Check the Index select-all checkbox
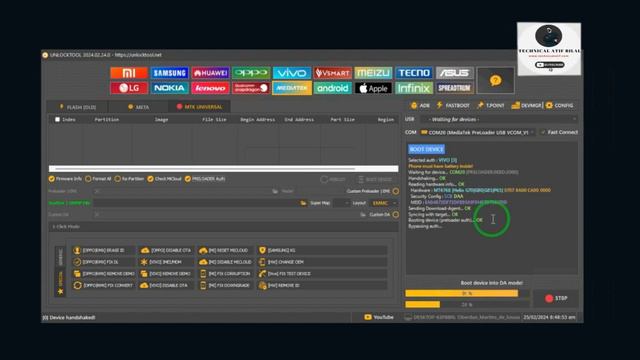The image size is (640, 360). coord(58,120)
